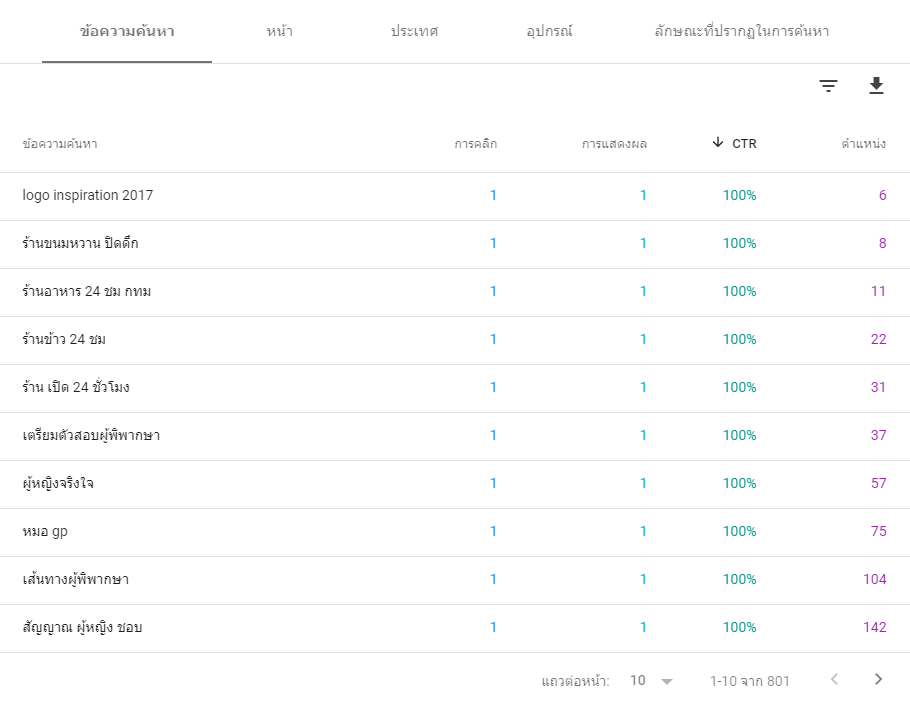Sort by ตำแหน่ง column header
This screenshot has height=709, width=910.
(863, 144)
